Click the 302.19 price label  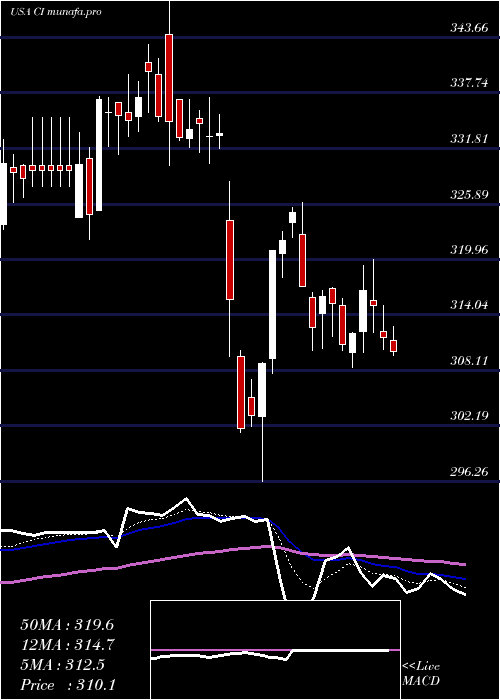468,416
